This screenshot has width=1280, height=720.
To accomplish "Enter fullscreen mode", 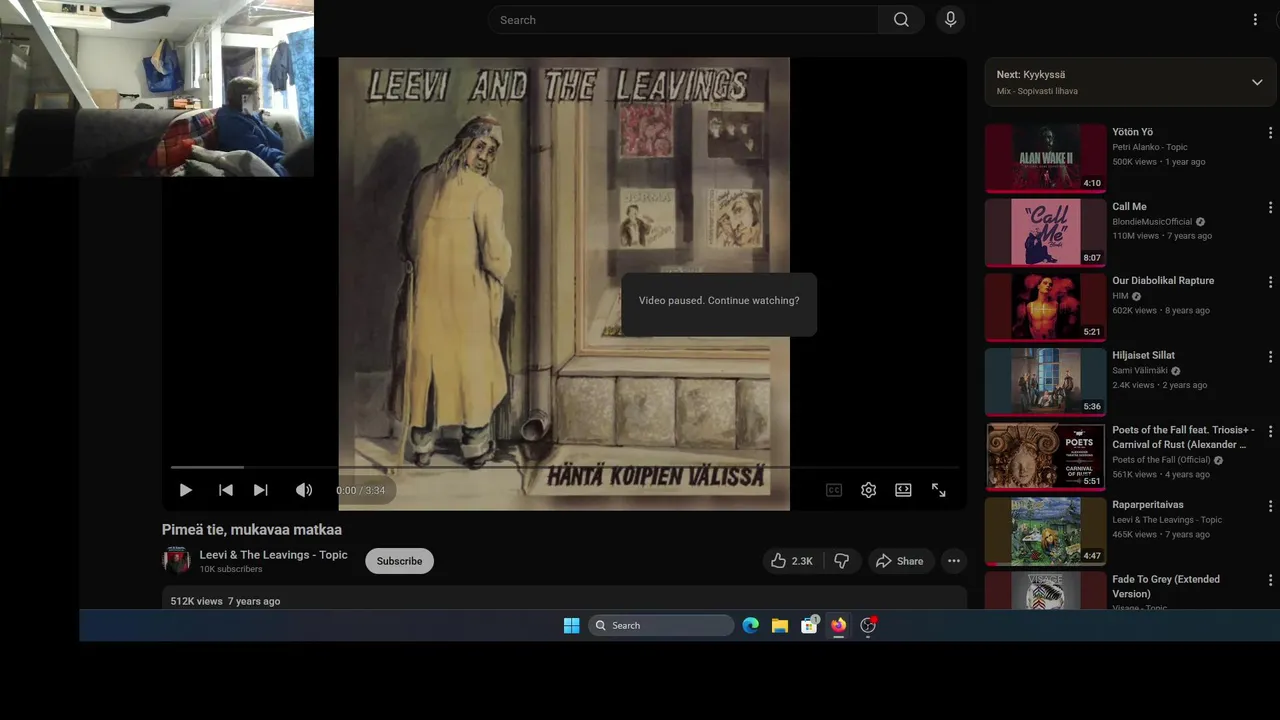I will [x=939, y=490].
